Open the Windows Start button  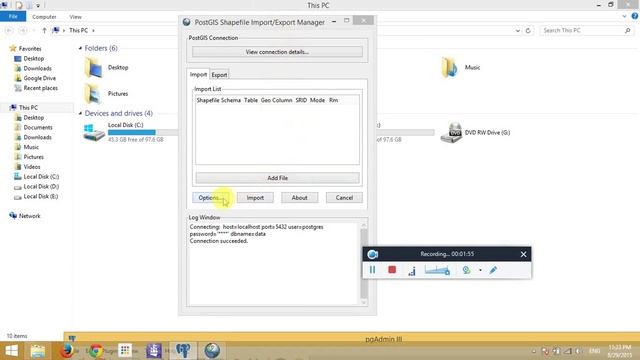point(11,351)
